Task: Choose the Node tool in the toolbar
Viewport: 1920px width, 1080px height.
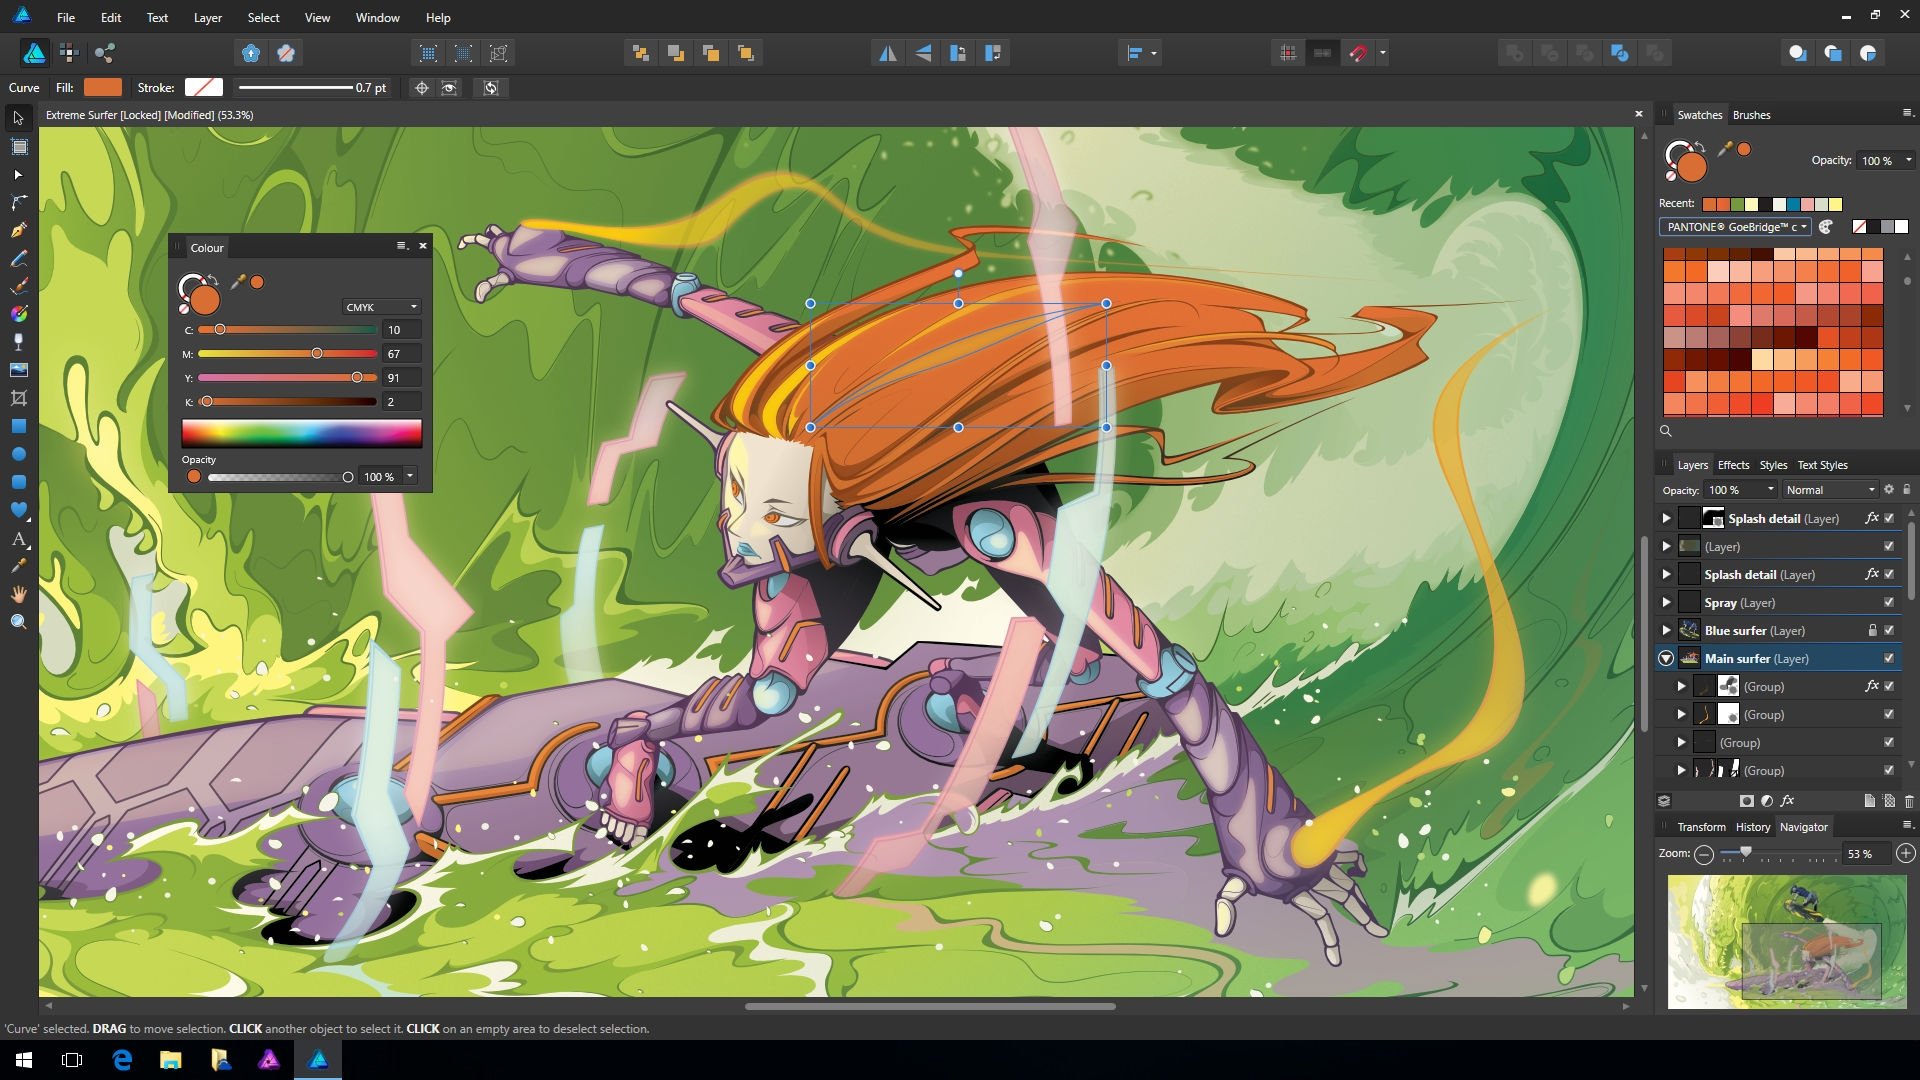Action: [x=18, y=174]
